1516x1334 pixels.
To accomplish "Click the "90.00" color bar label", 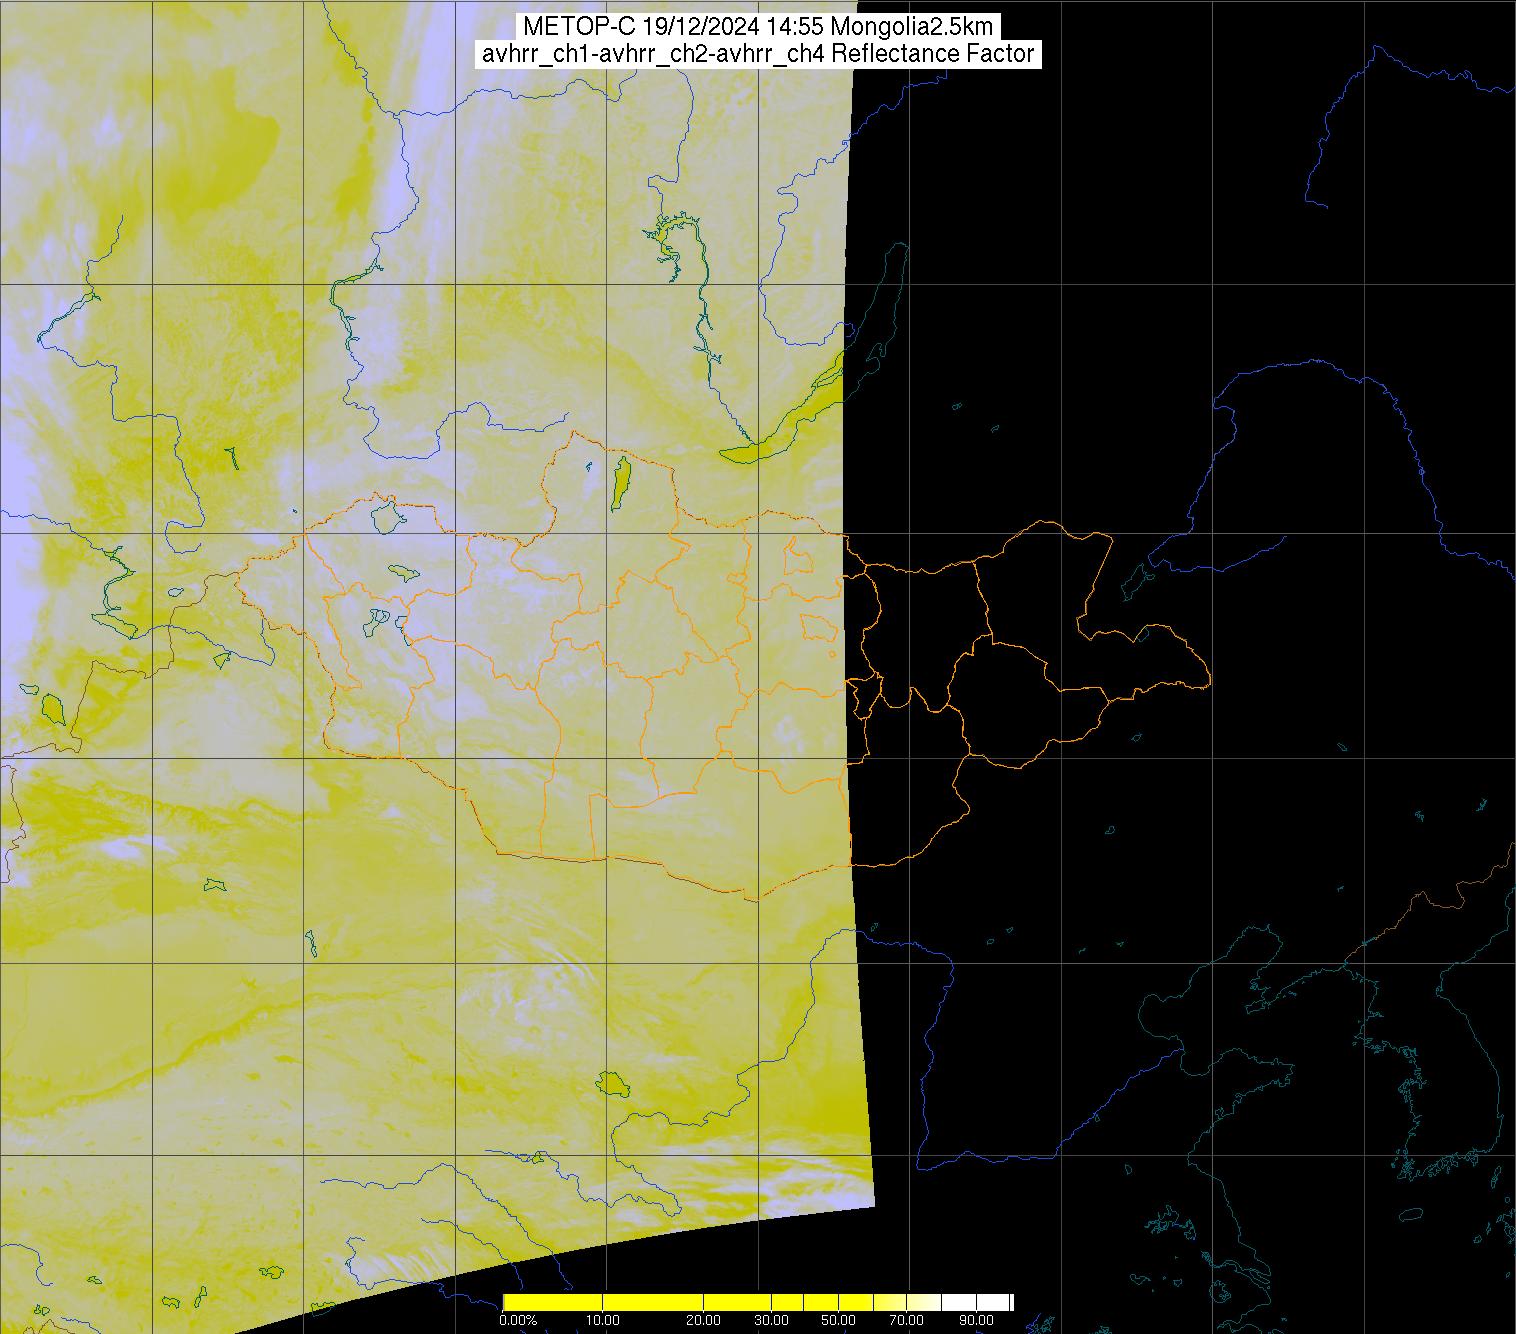I will tap(974, 1321).
